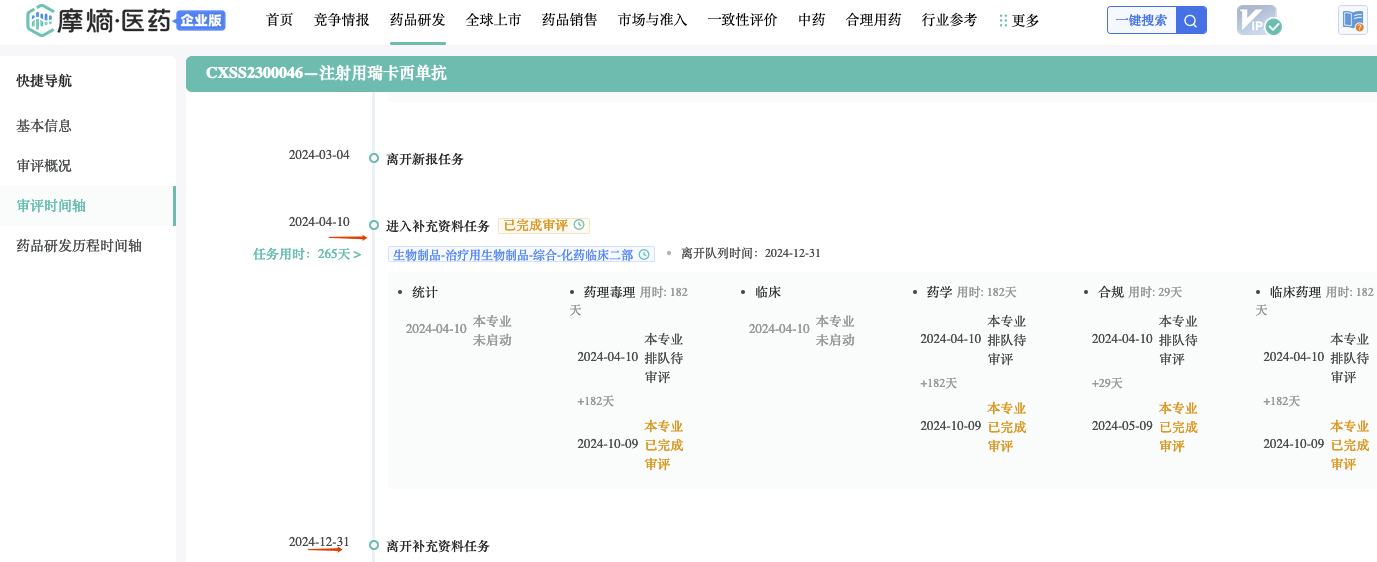
Task: Click clock icon in 生物制品 department tag
Action: [644, 254]
